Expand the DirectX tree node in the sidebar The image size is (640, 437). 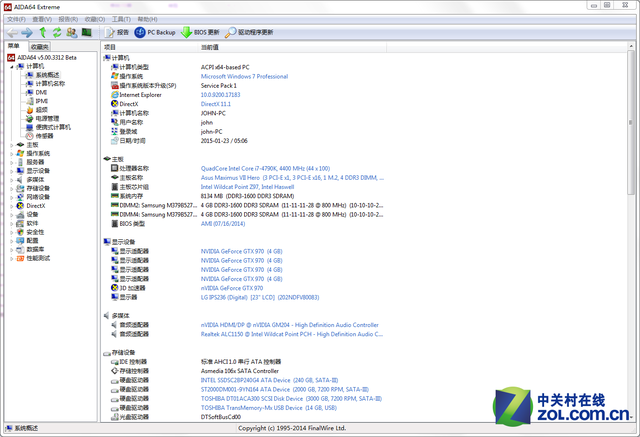click(11, 206)
